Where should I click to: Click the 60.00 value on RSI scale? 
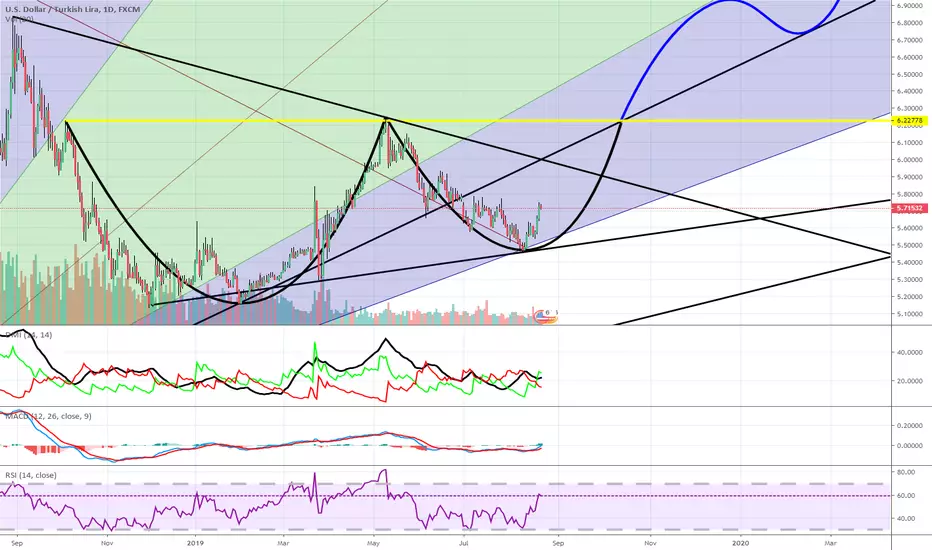906,495
